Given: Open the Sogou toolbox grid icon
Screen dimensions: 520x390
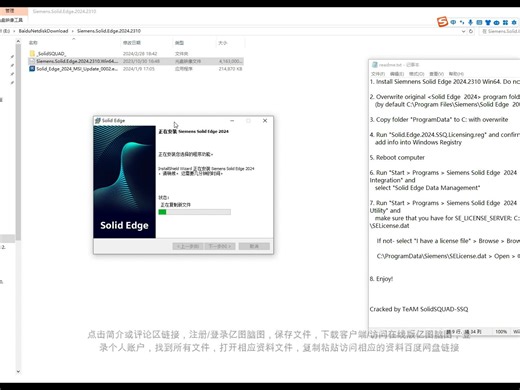Looking at the screenshot, I should click(505, 22).
